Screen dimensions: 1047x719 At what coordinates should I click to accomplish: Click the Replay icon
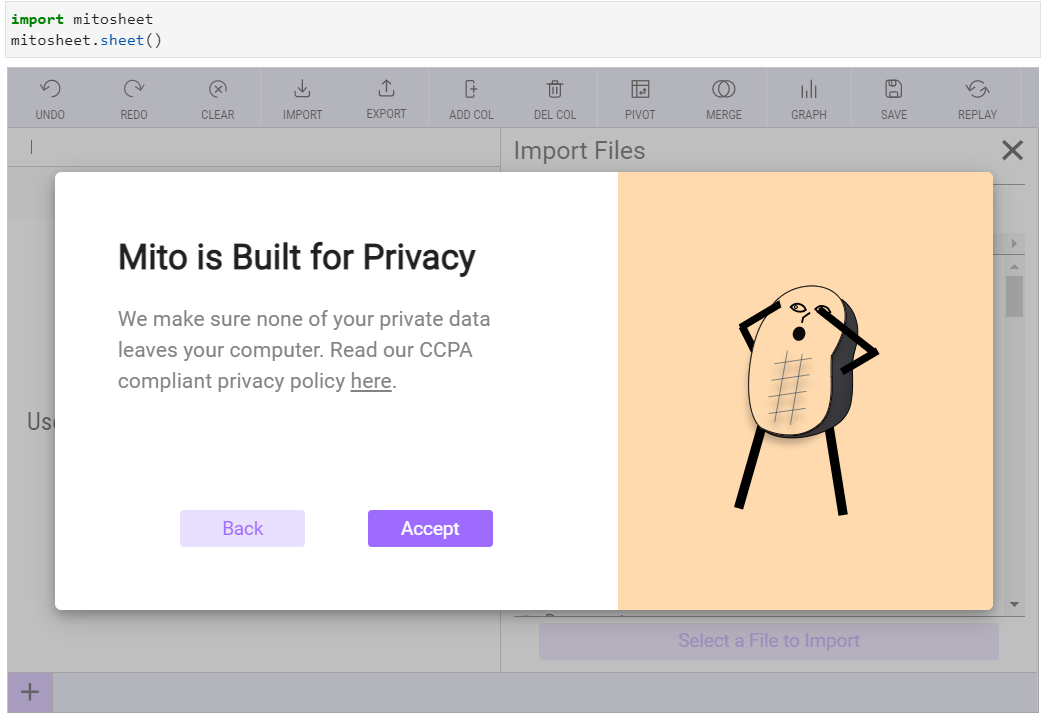tap(977, 90)
